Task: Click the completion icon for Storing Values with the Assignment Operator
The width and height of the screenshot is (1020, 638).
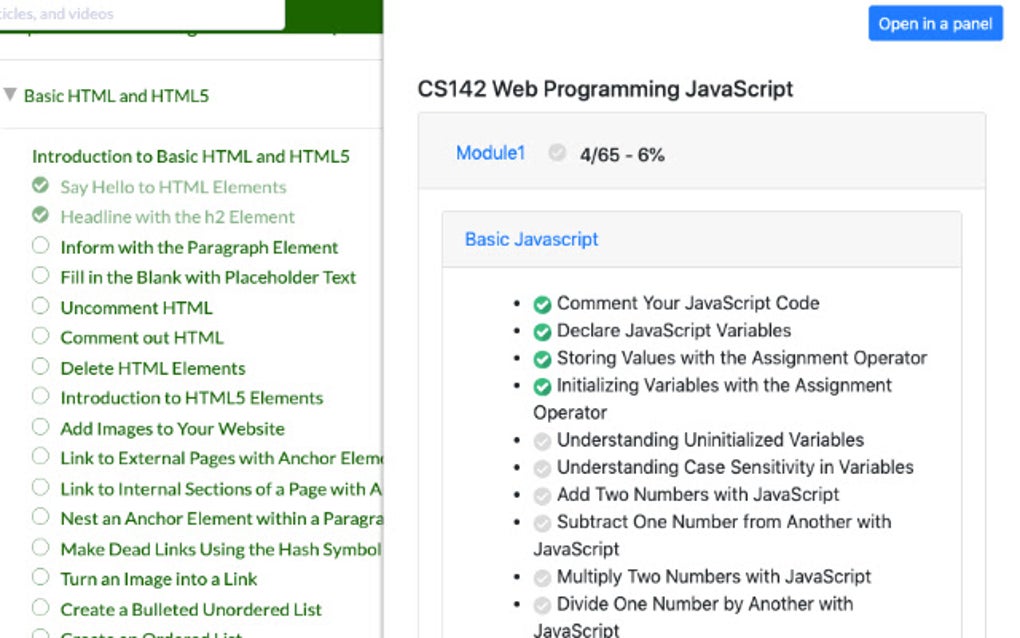Action: coord(543,357)
